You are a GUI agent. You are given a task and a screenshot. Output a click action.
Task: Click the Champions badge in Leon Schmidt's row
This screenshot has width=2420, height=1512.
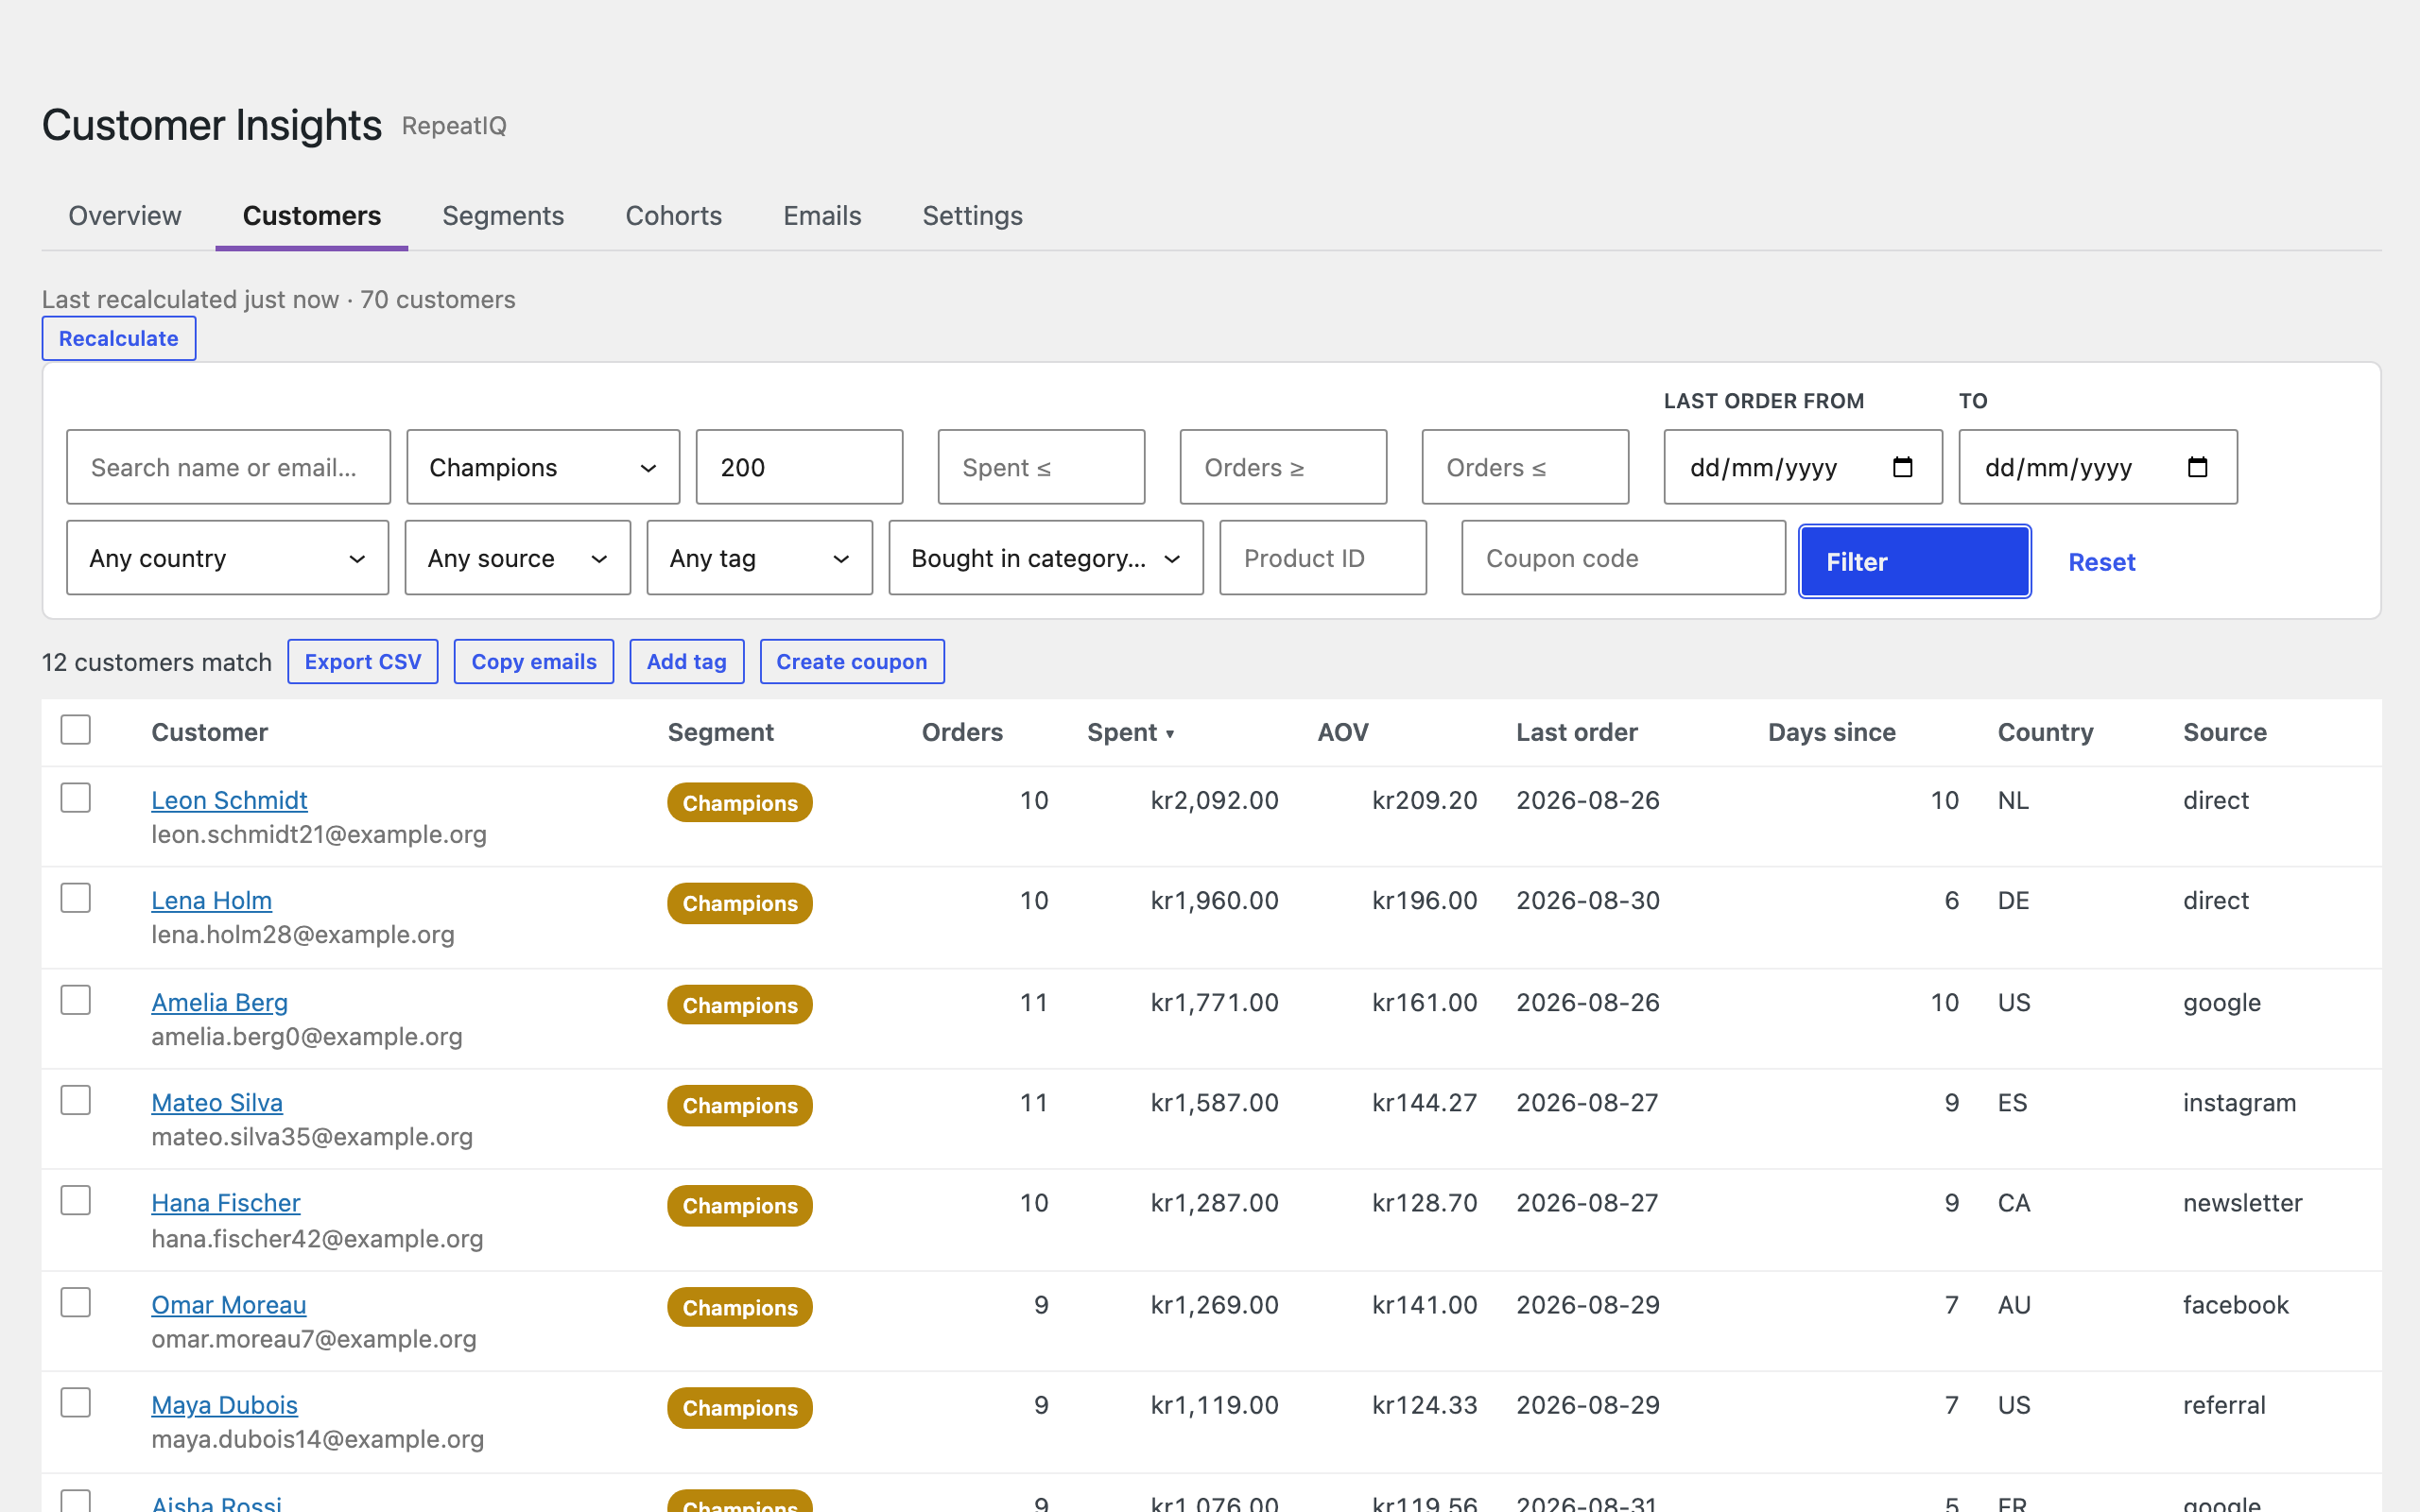coord(740,803)
